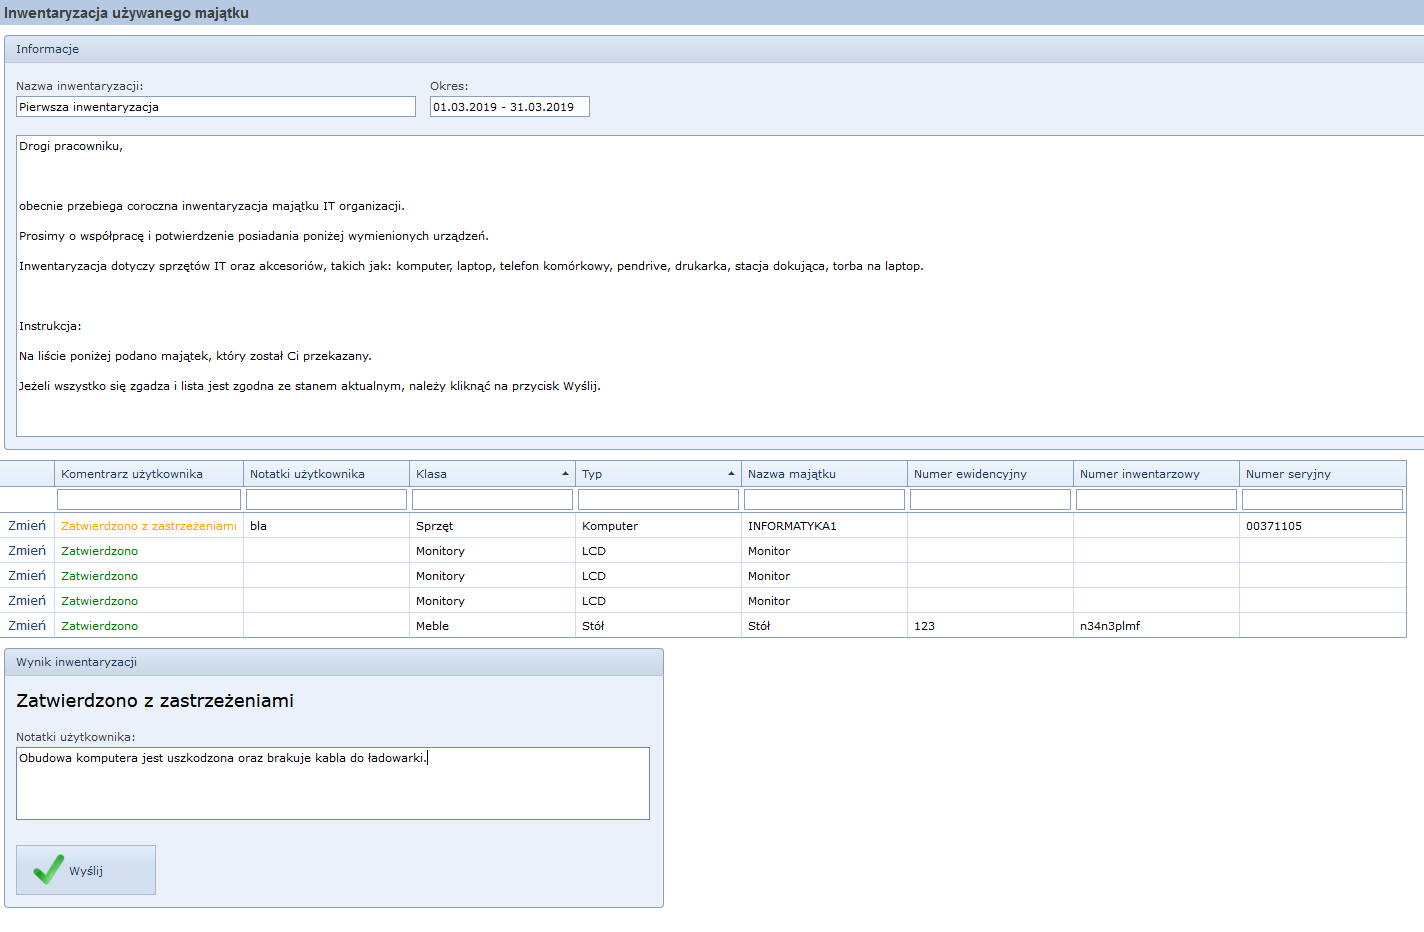Click the 'Instrukcja:' line in message

(50, 326)
